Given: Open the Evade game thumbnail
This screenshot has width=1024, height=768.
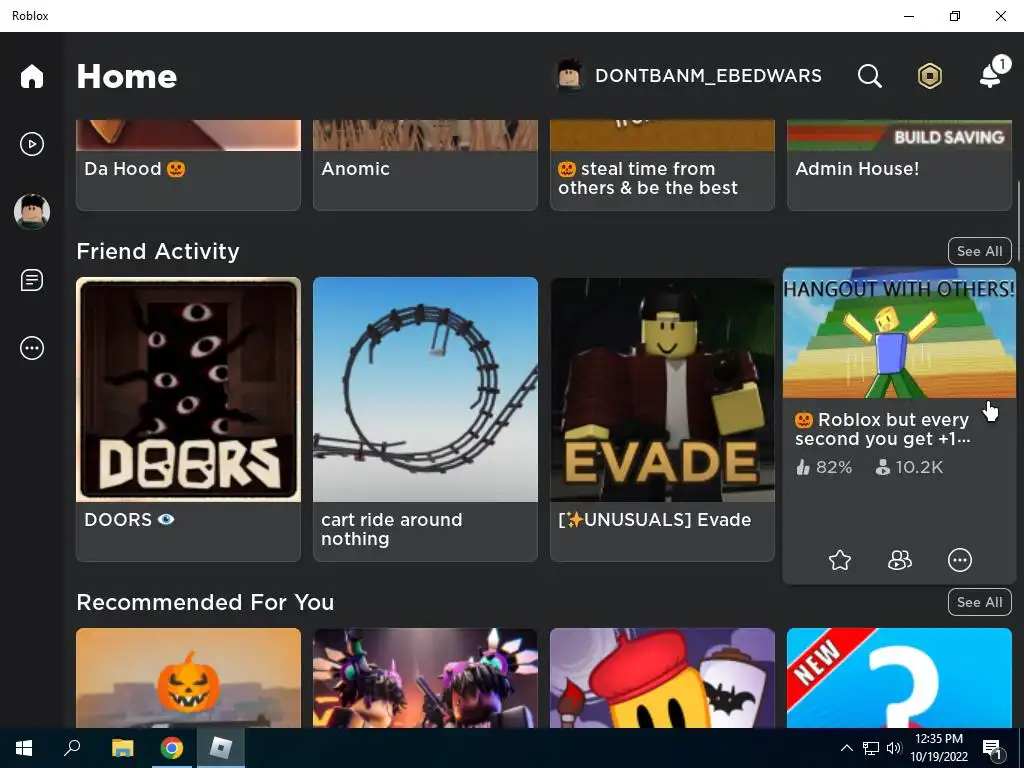Looking at the screenshot, I should coord(662,389).
